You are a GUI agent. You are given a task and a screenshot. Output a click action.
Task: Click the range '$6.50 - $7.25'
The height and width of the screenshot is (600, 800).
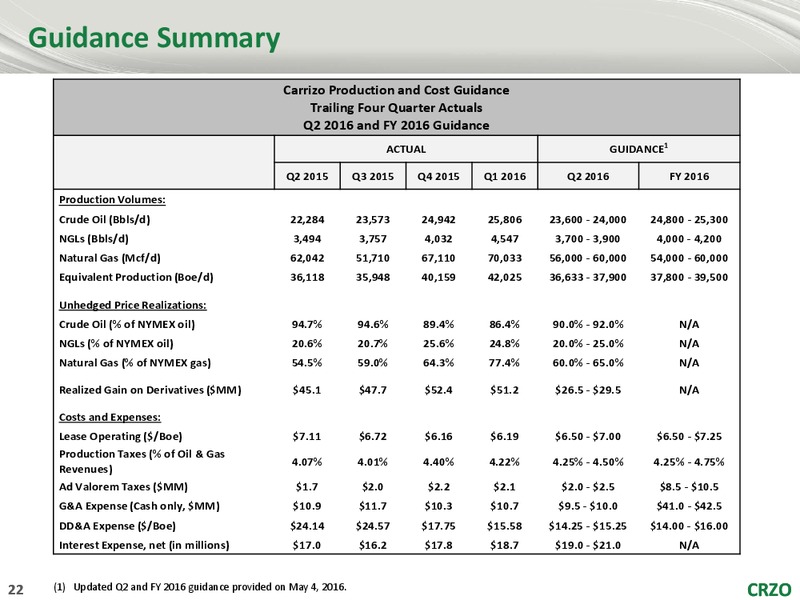689,437
